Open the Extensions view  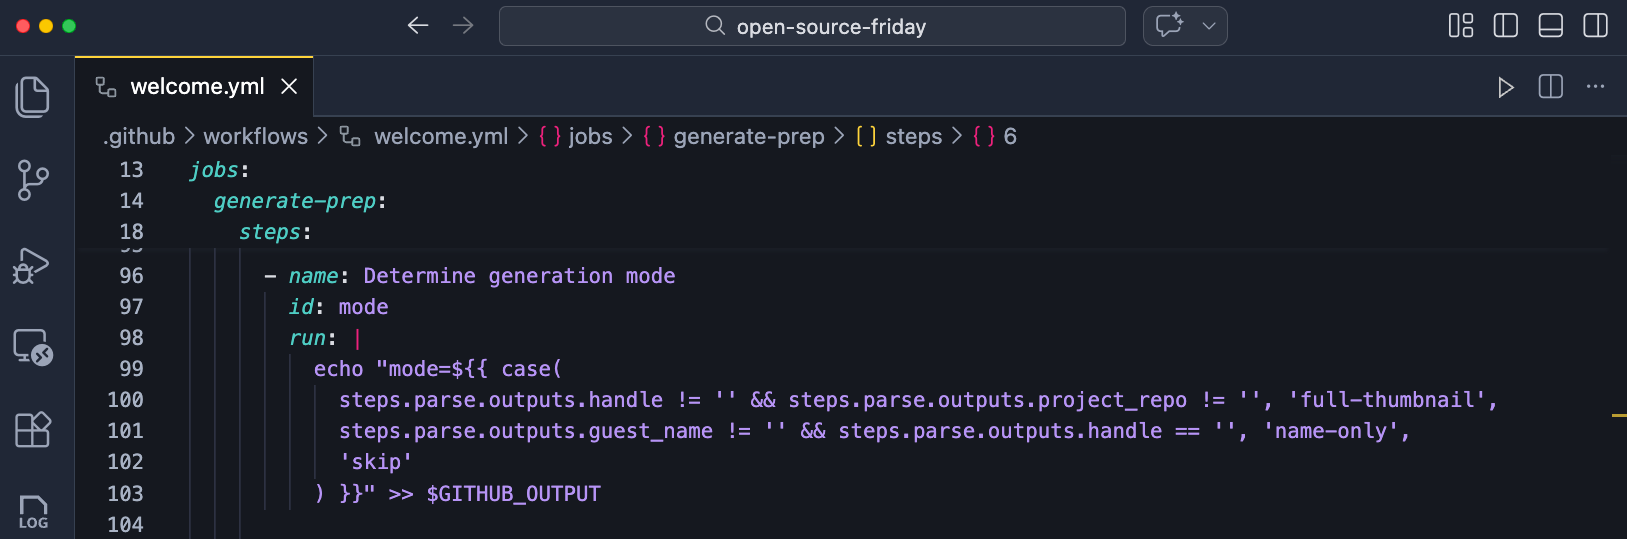pyautogui.click(x=33, y=430)
